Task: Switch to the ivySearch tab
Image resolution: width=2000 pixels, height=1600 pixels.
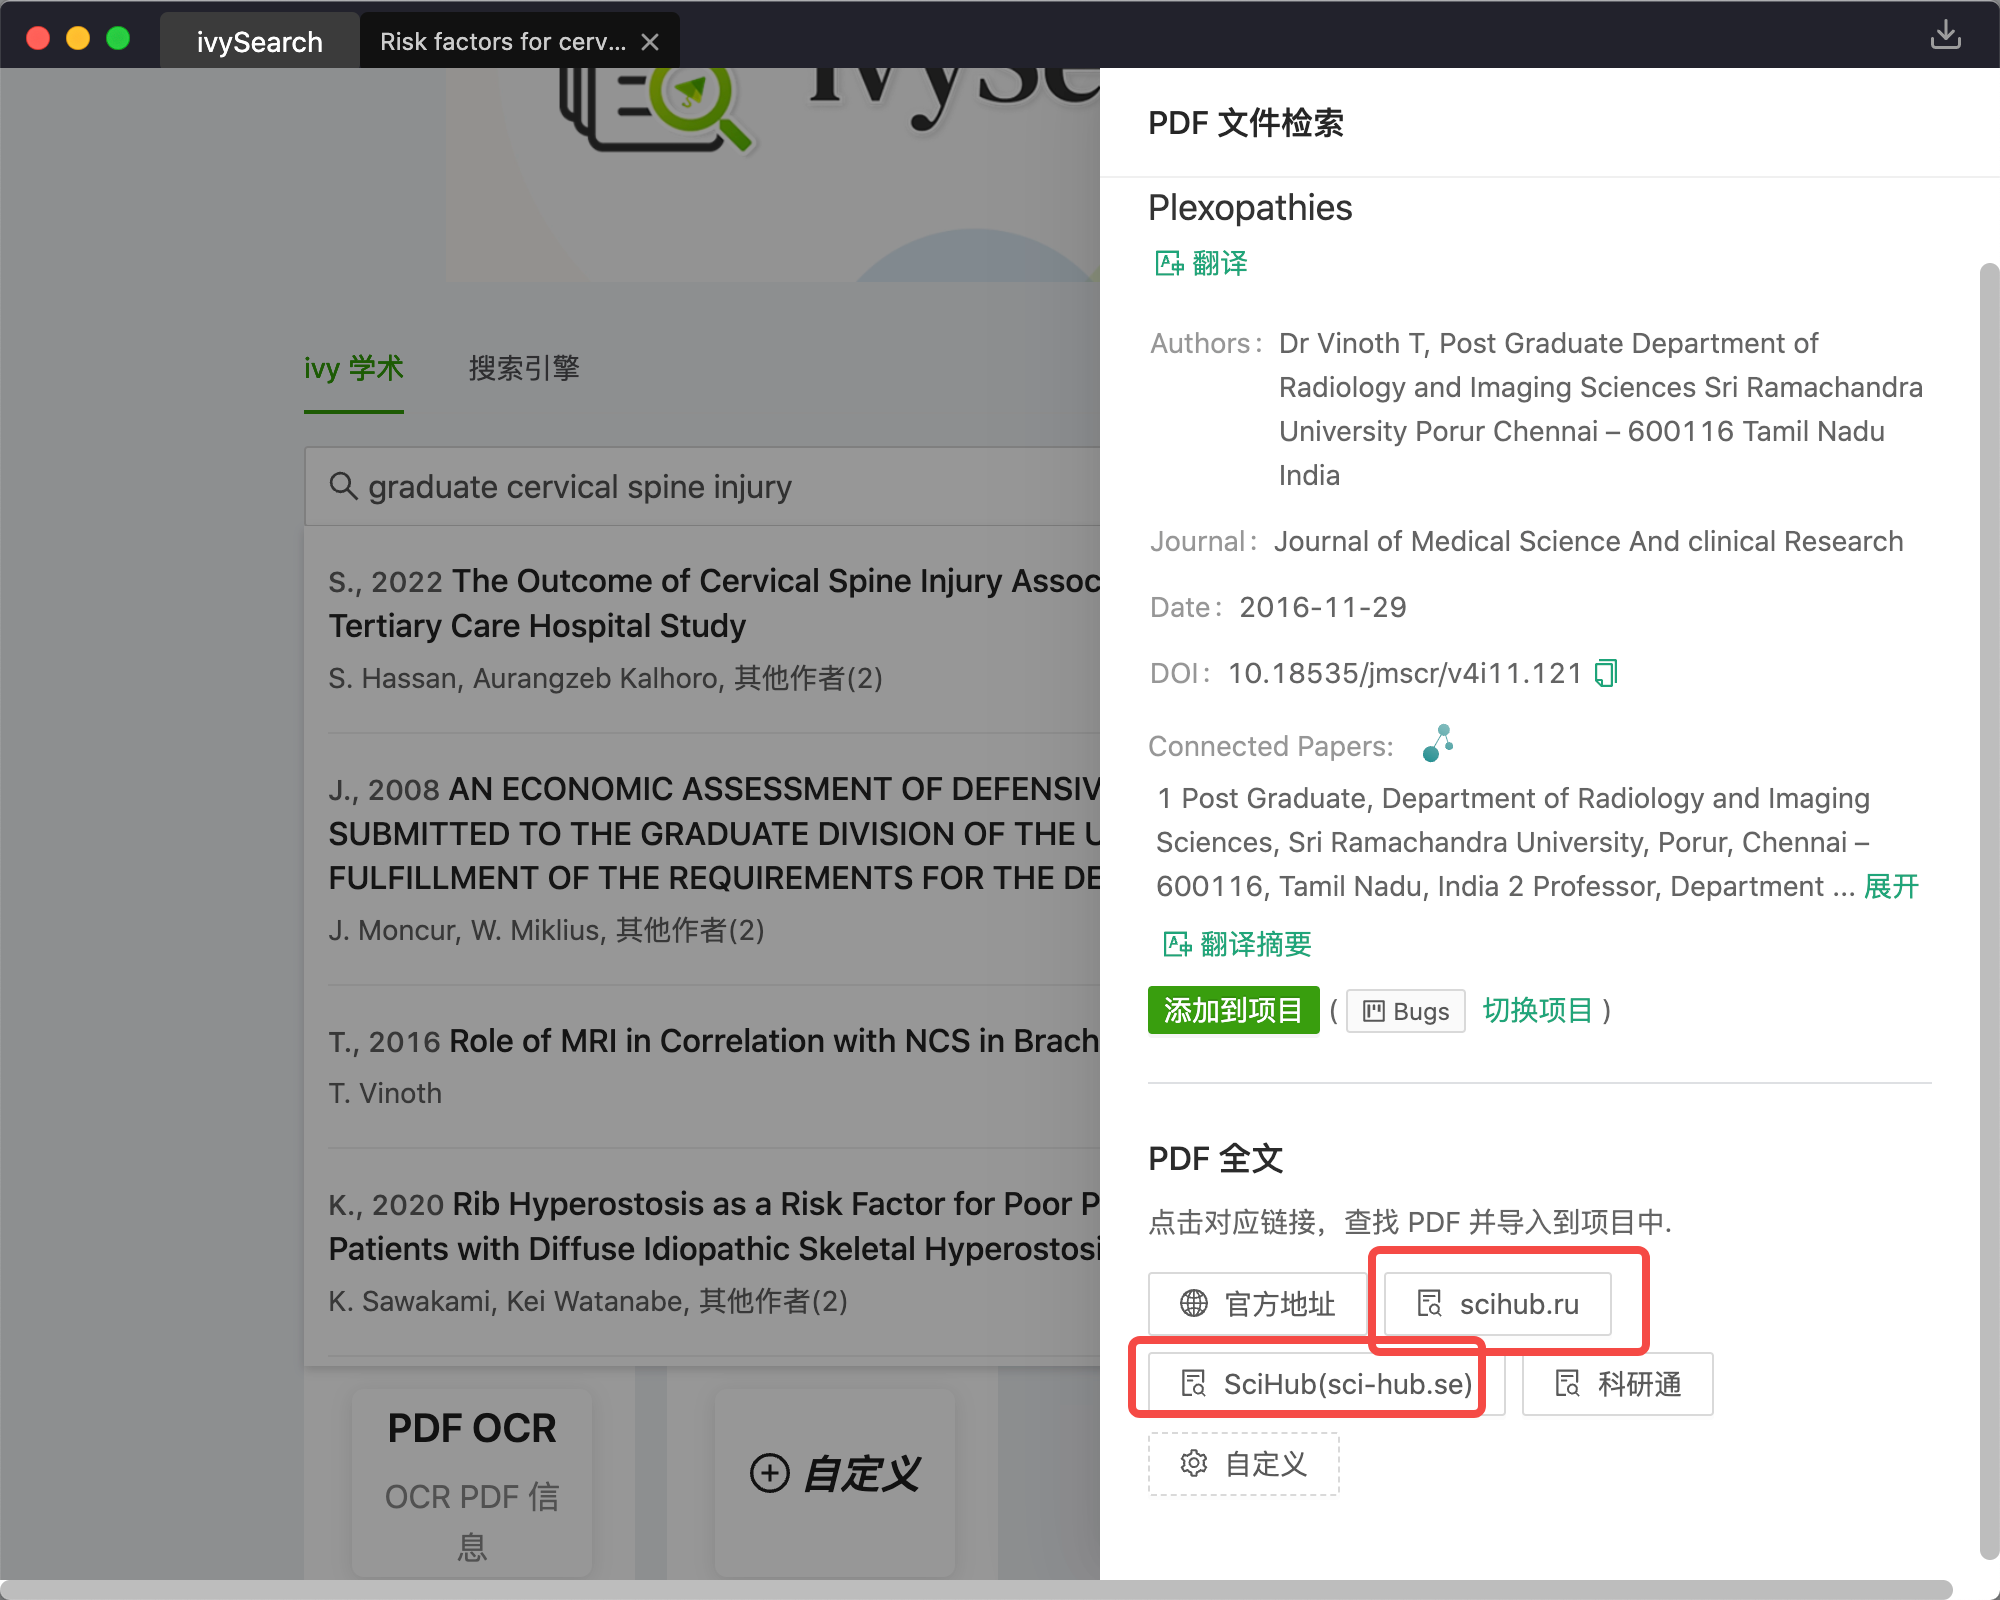Action: tap(260, 42)
